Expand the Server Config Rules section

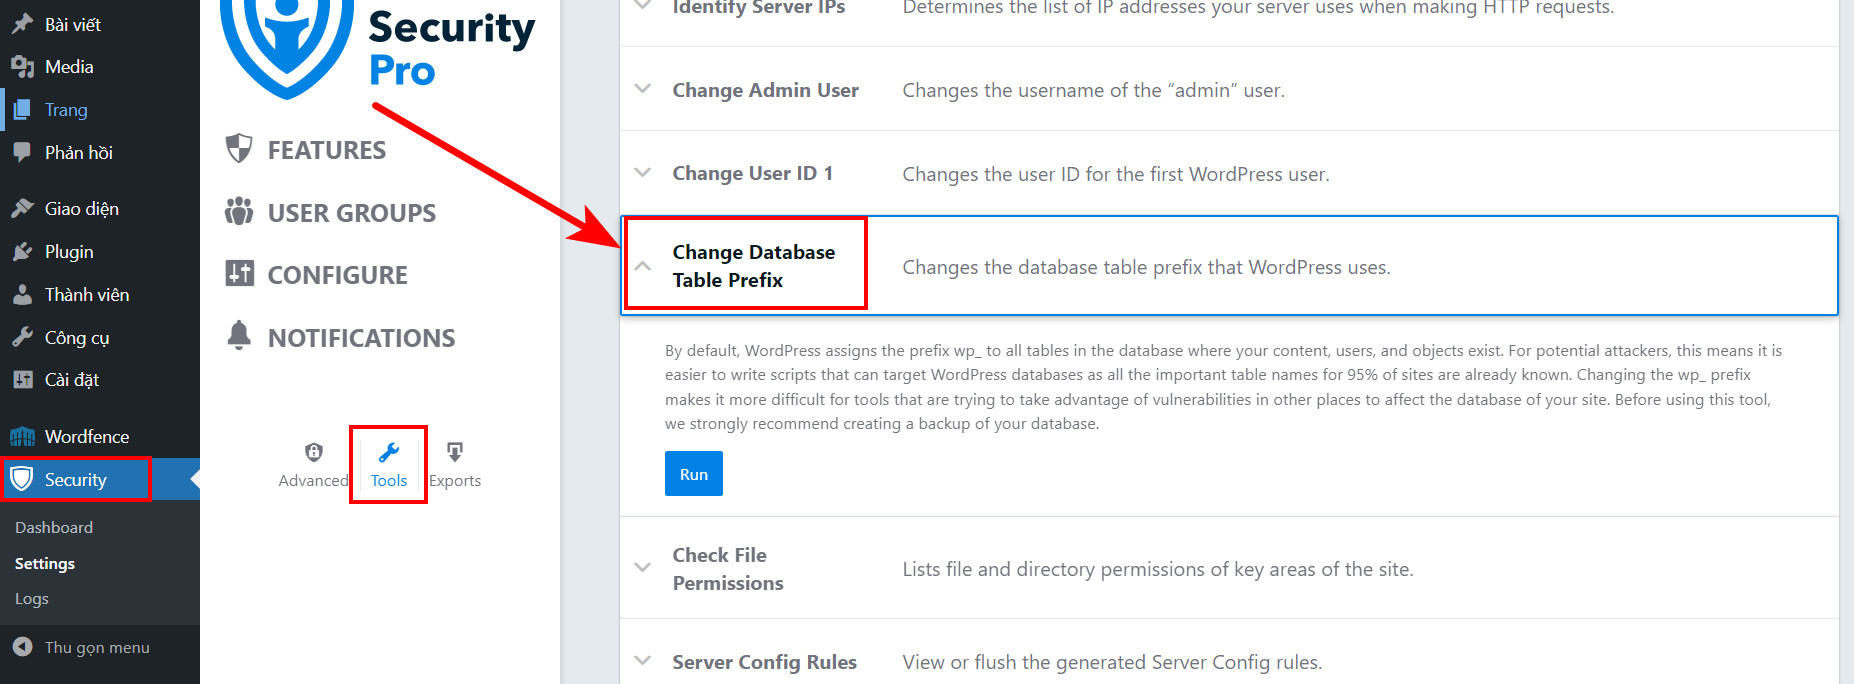[642, 661]
